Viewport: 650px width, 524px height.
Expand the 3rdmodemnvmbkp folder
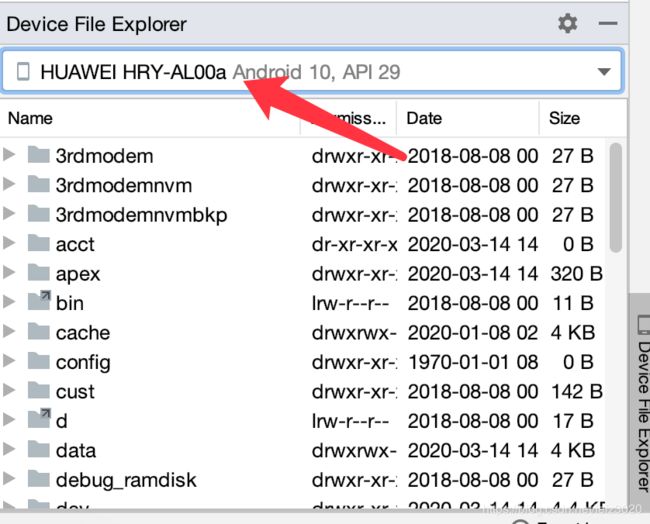pyautogui.click(x=9, y=213)
